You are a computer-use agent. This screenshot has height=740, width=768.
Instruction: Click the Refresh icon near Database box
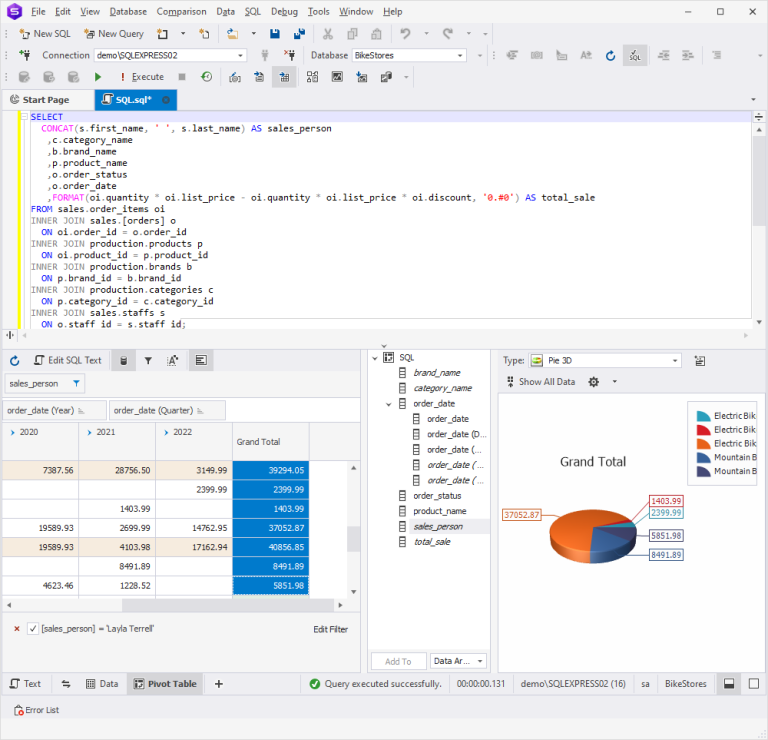pyautogui.click(x=610, y=55)
